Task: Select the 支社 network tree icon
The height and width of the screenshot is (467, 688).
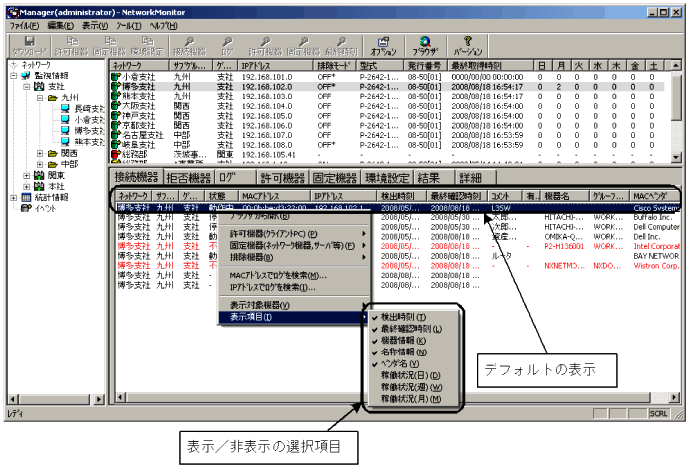Action: click(x=39, y=86)
